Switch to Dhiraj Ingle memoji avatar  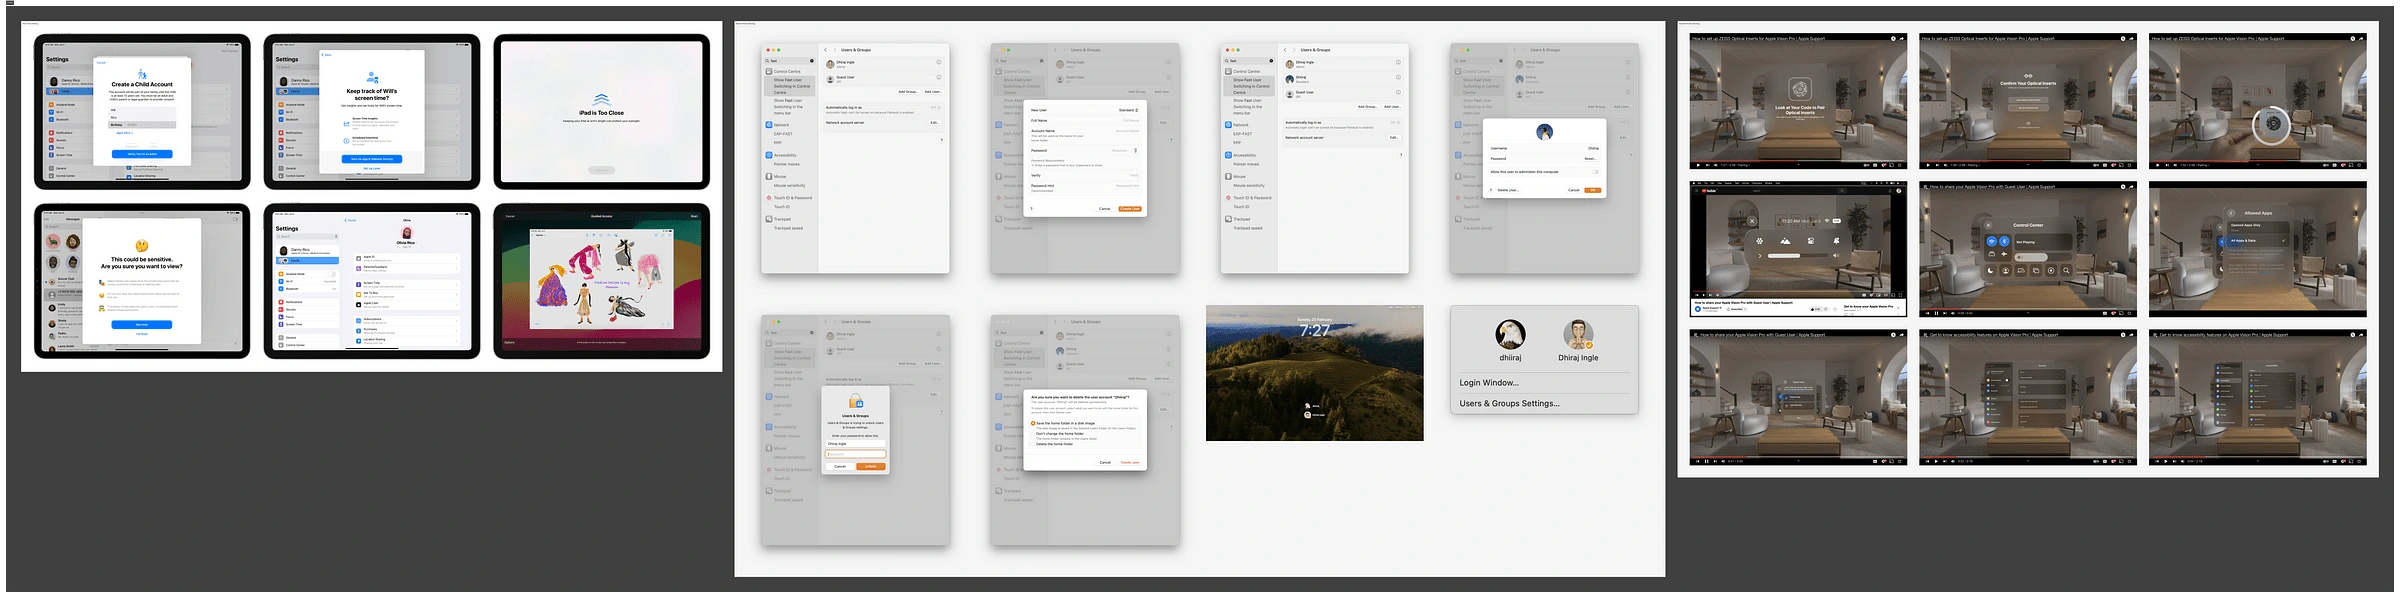pyautogui.click(x=1578, y=334)
